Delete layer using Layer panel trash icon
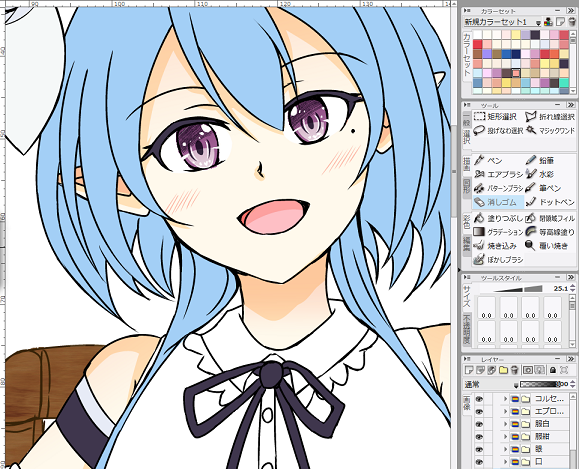This screenshot has width=579, height=469. pyautogui.click(x=515, y=369)
